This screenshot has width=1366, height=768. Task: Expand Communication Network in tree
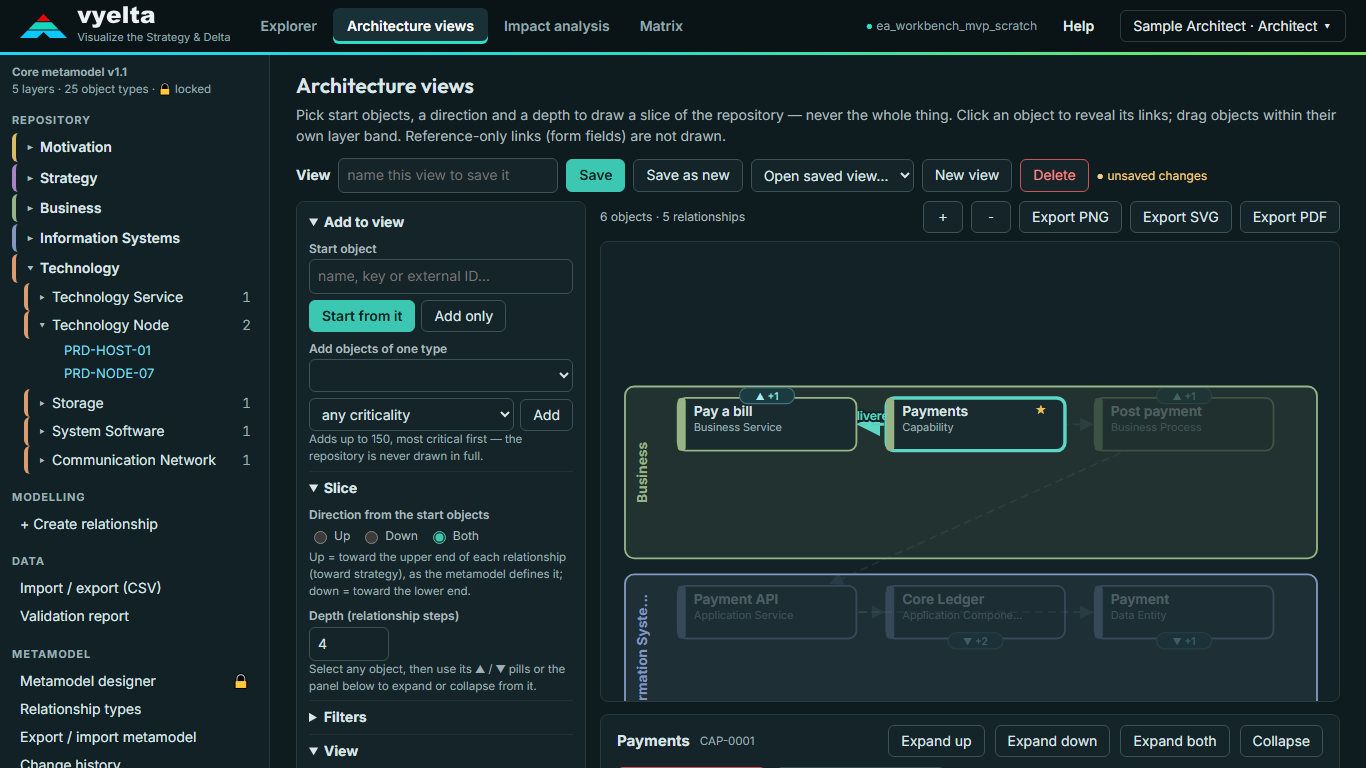coord(43,460)
